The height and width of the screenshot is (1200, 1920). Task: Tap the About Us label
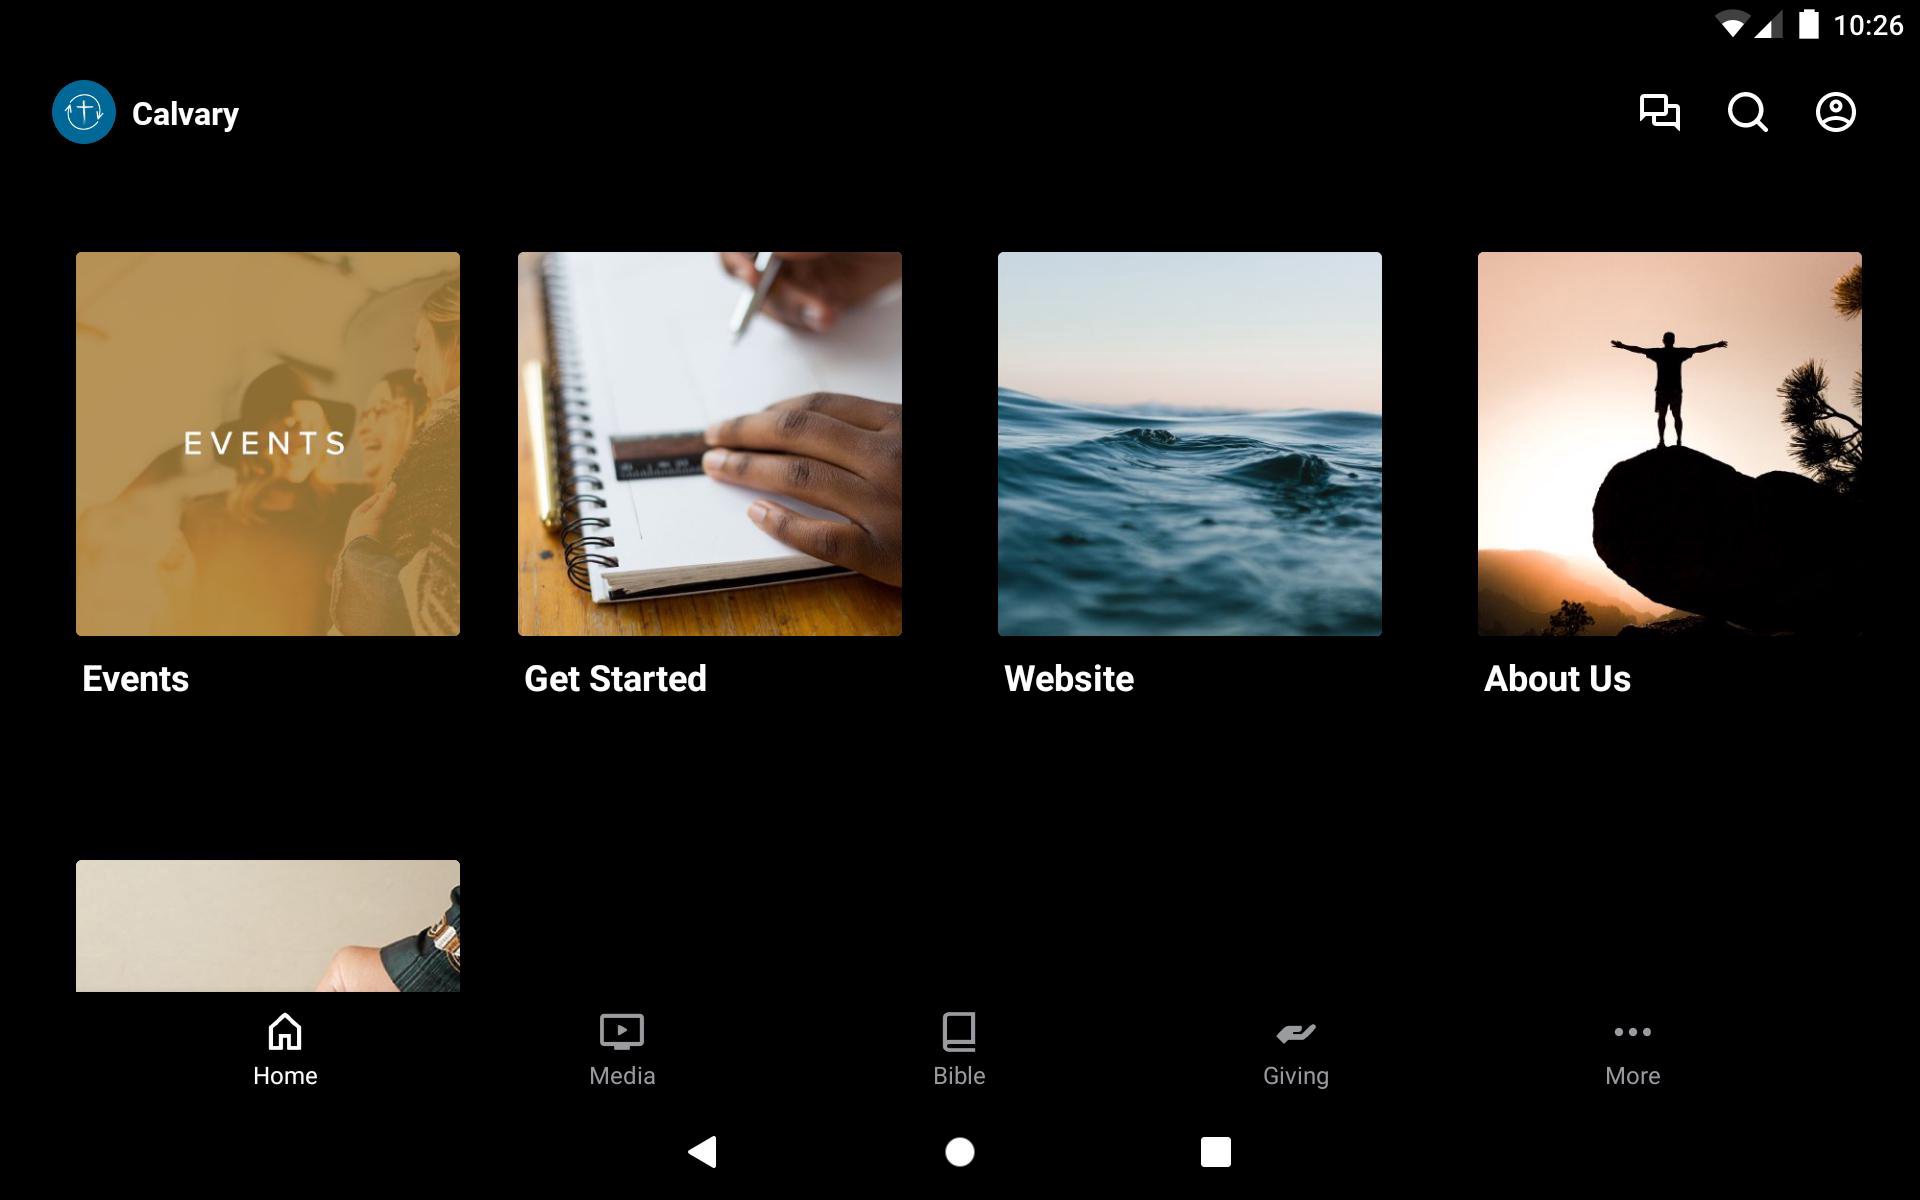pyautogui.click(x=1557, y=679)
